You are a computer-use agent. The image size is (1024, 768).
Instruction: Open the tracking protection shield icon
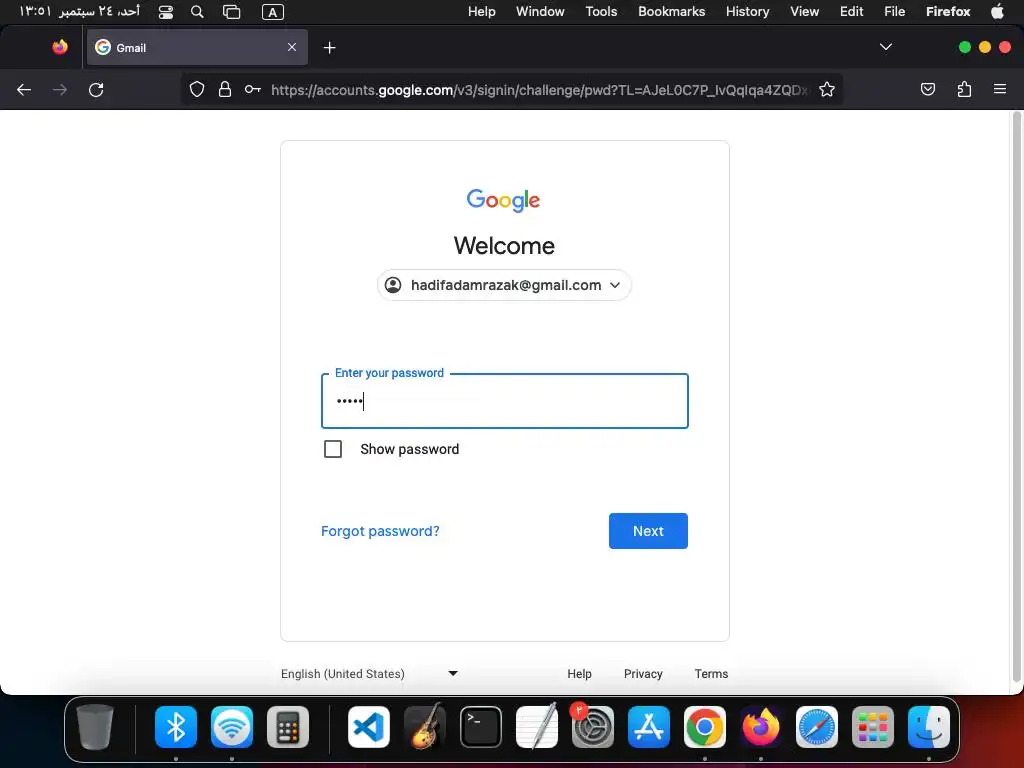point(197,89)
